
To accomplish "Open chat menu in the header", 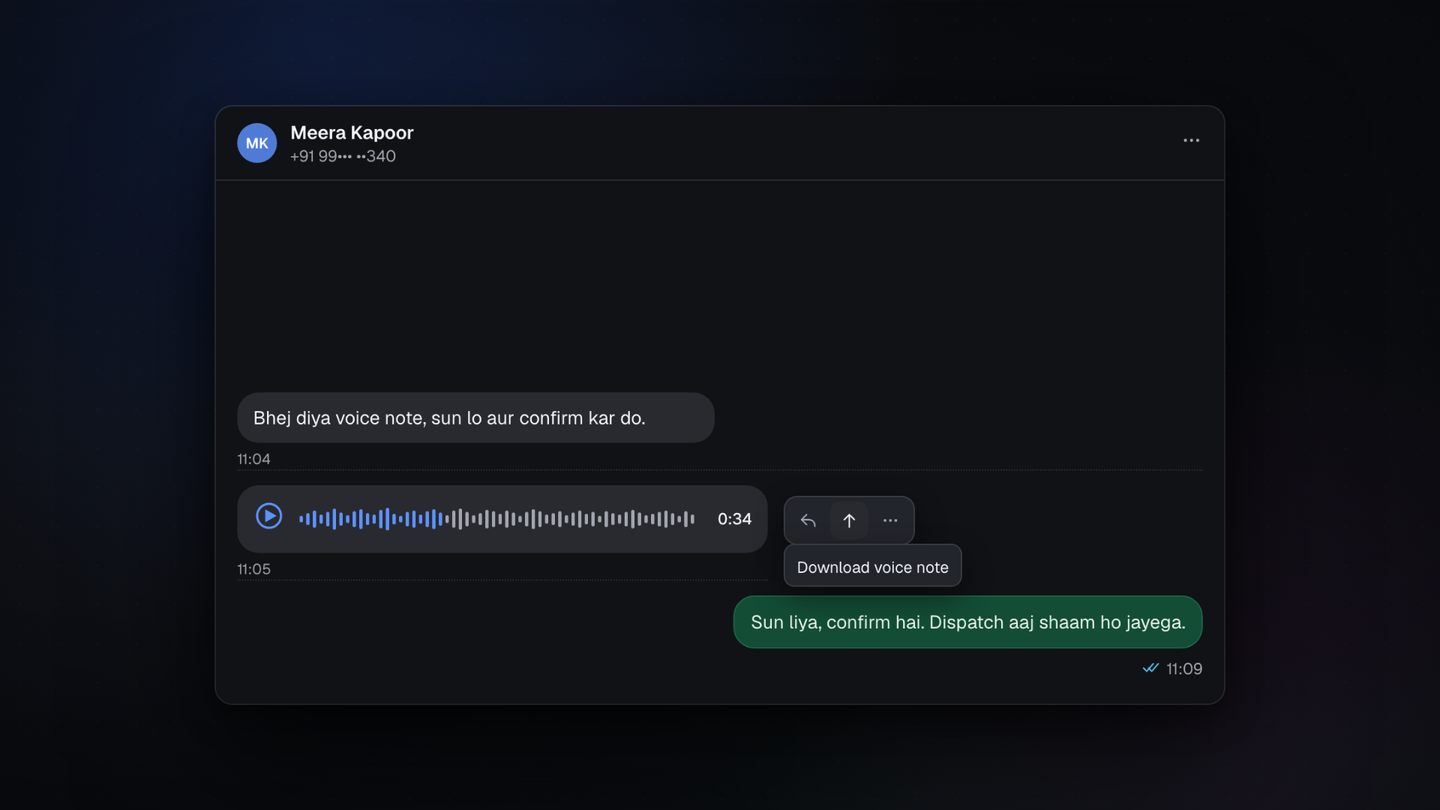I will click(x=1191, y=140).
